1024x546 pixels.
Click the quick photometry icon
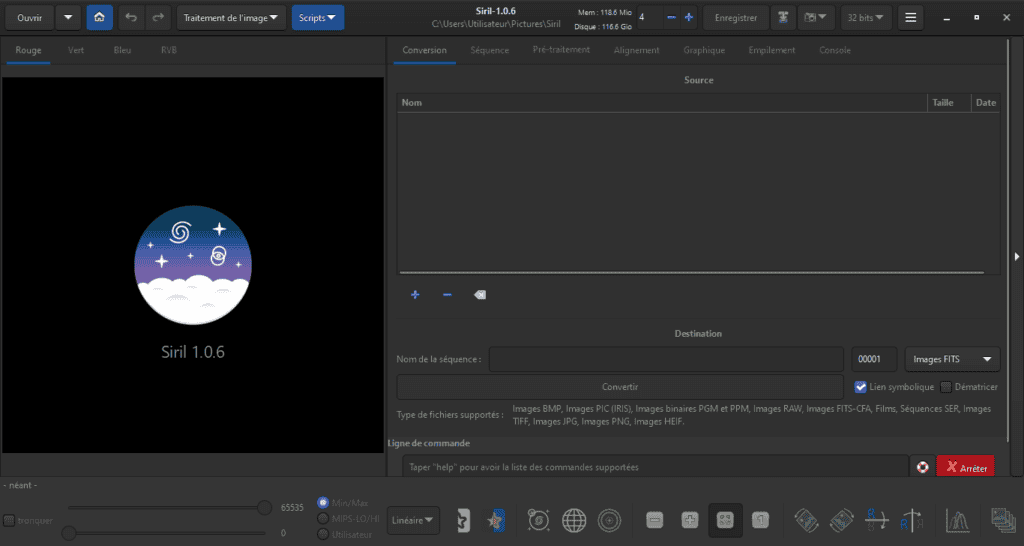463,521
